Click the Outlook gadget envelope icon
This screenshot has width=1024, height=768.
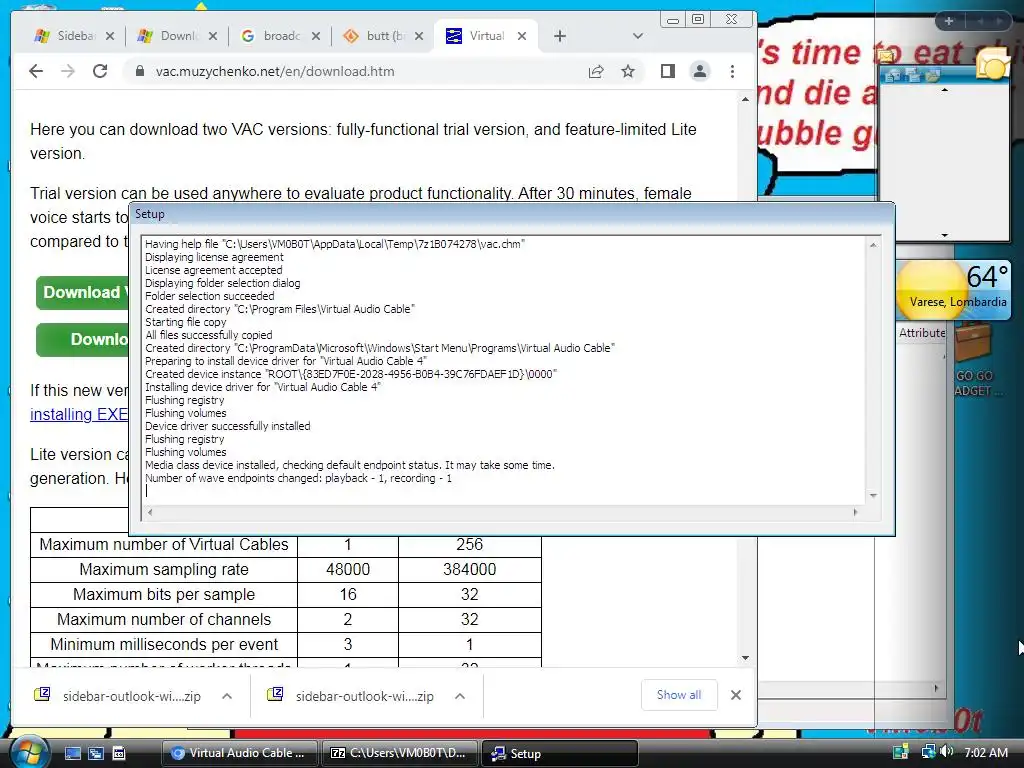[x=886, y=56]
